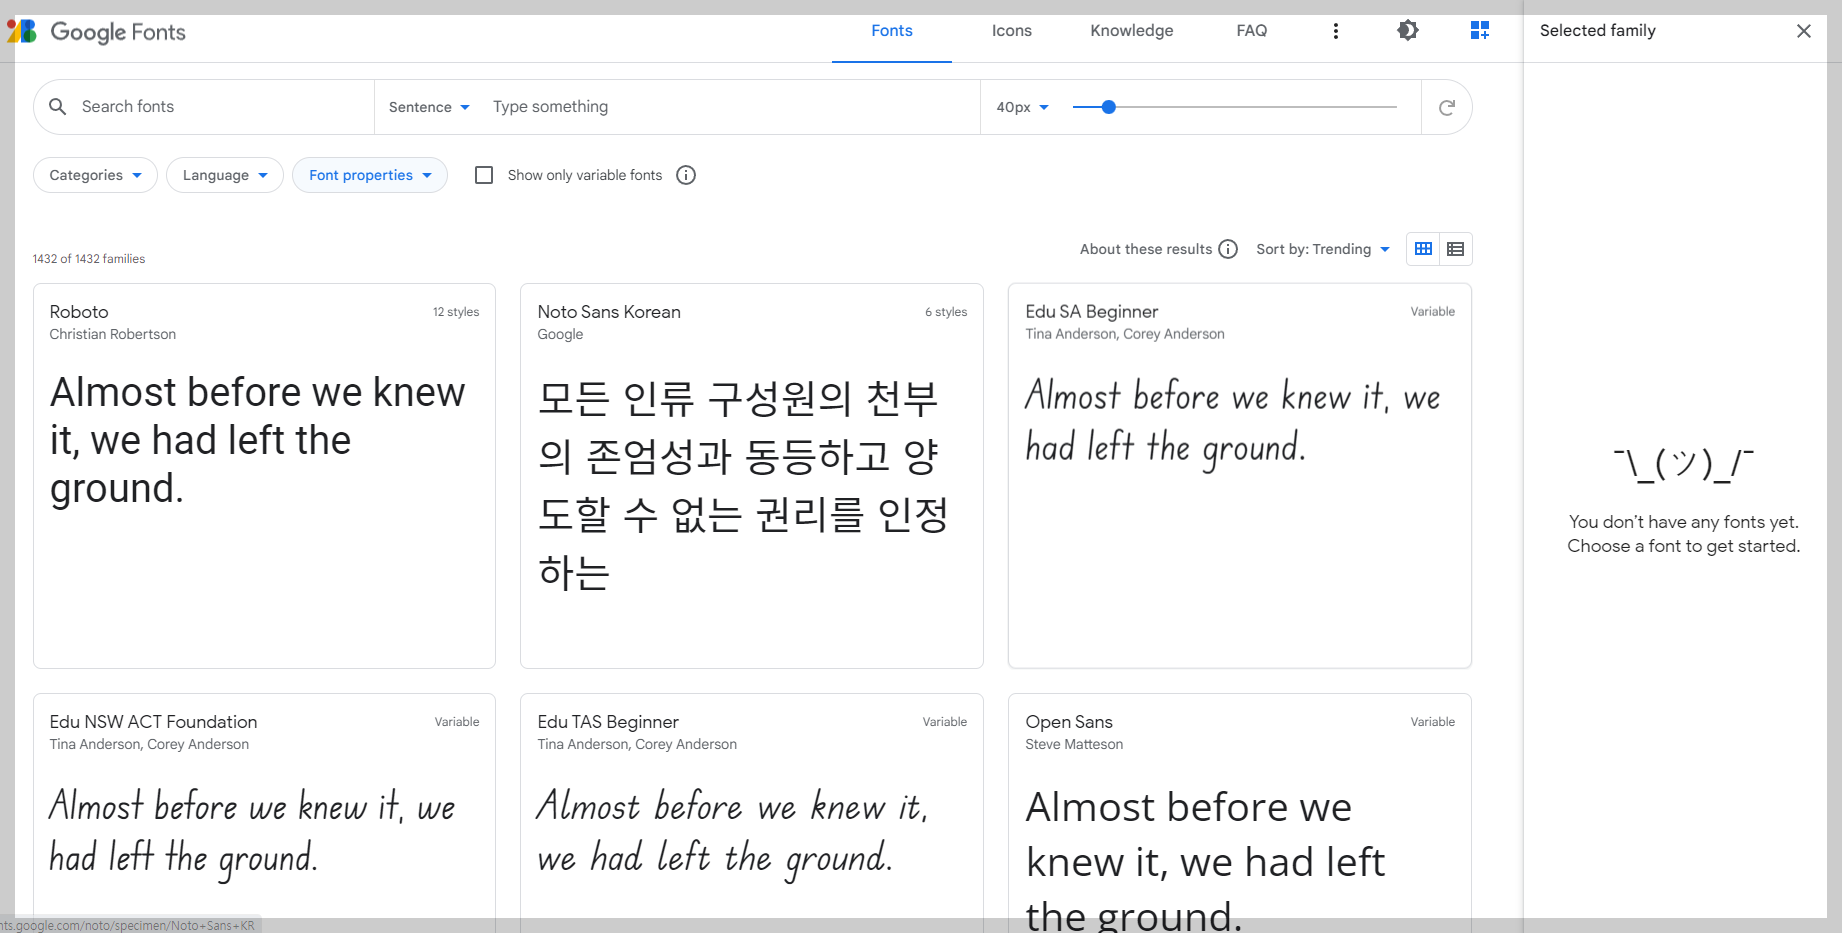Screen dimensions: 1842x933
Task: Click the reset preview refresh icon
Action: [x=1447, y=107]
